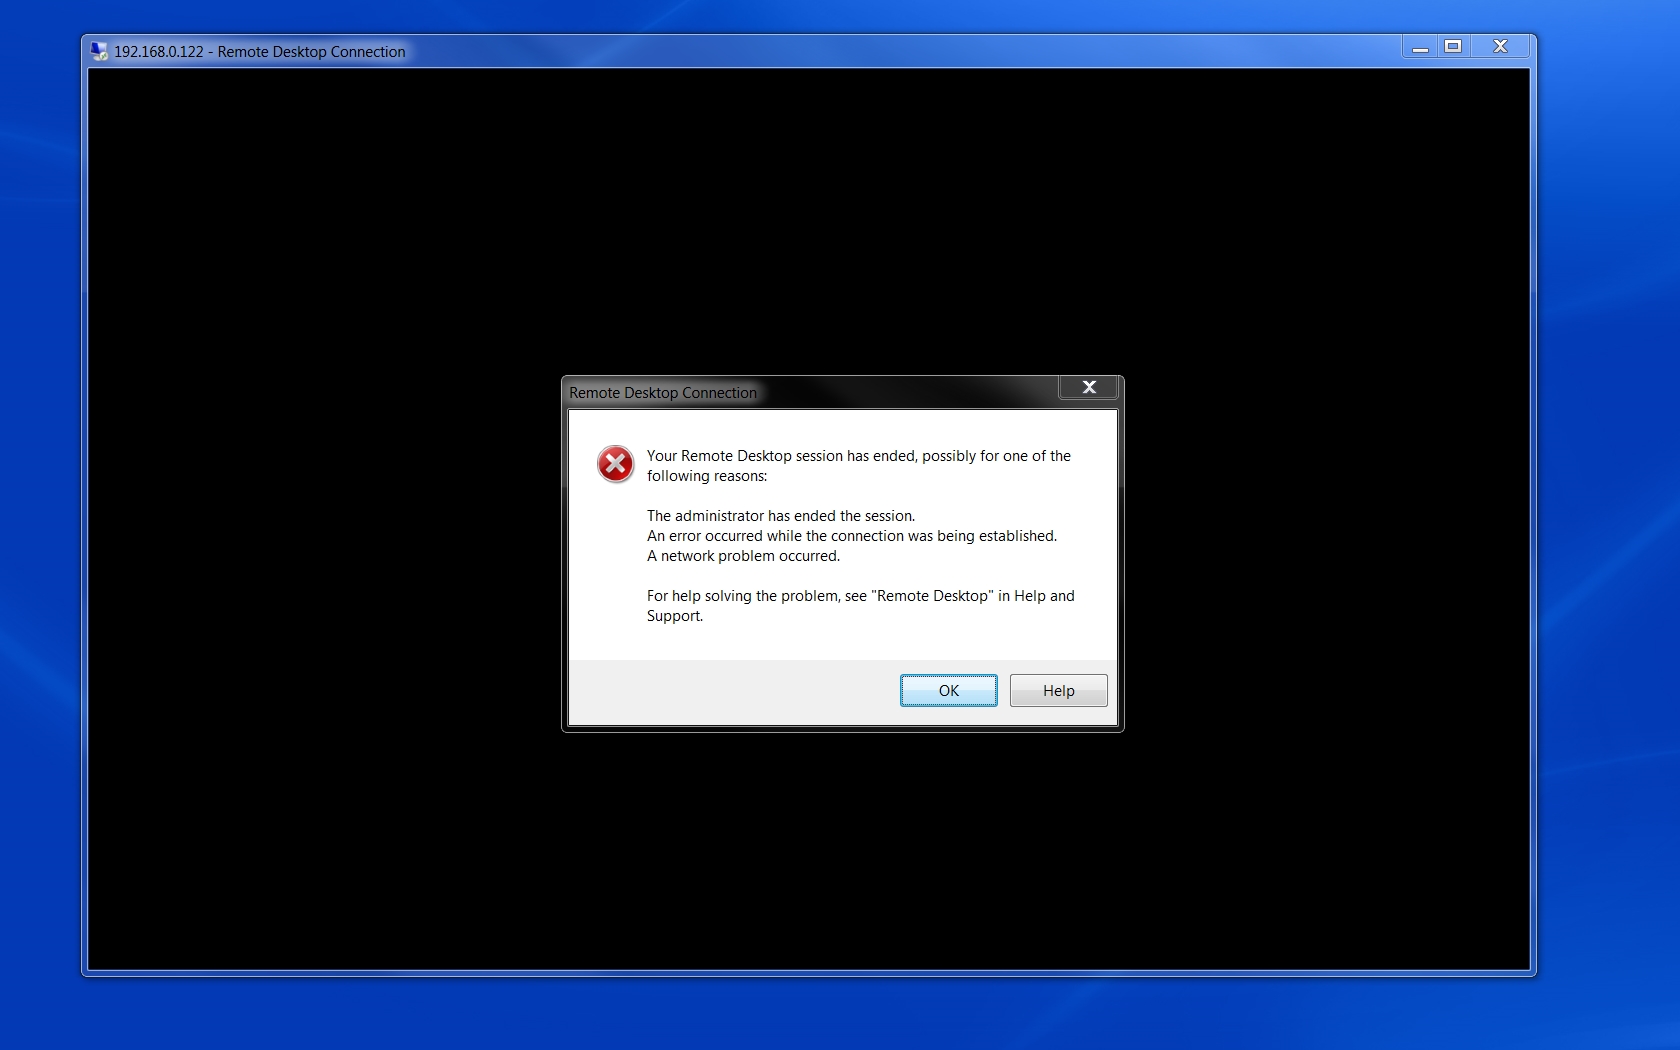Maximize the 192.168.0.122 Remote Desktop window

pyautogui.click(x=1454, y=47)
